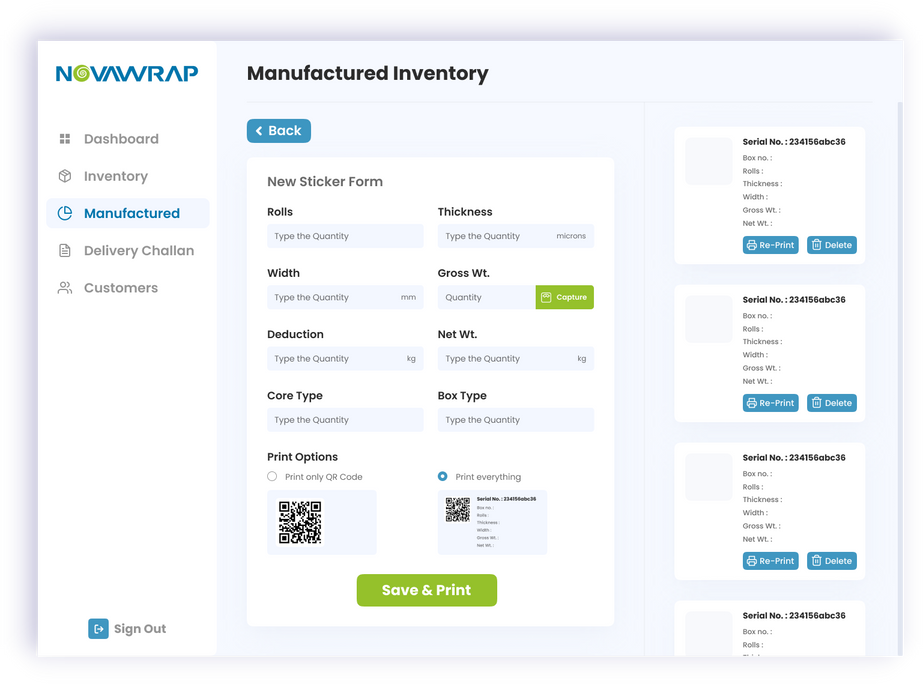Screen dimensions: 923x684
Task: Go back using the Back button
Action: (x=279, y=131)
